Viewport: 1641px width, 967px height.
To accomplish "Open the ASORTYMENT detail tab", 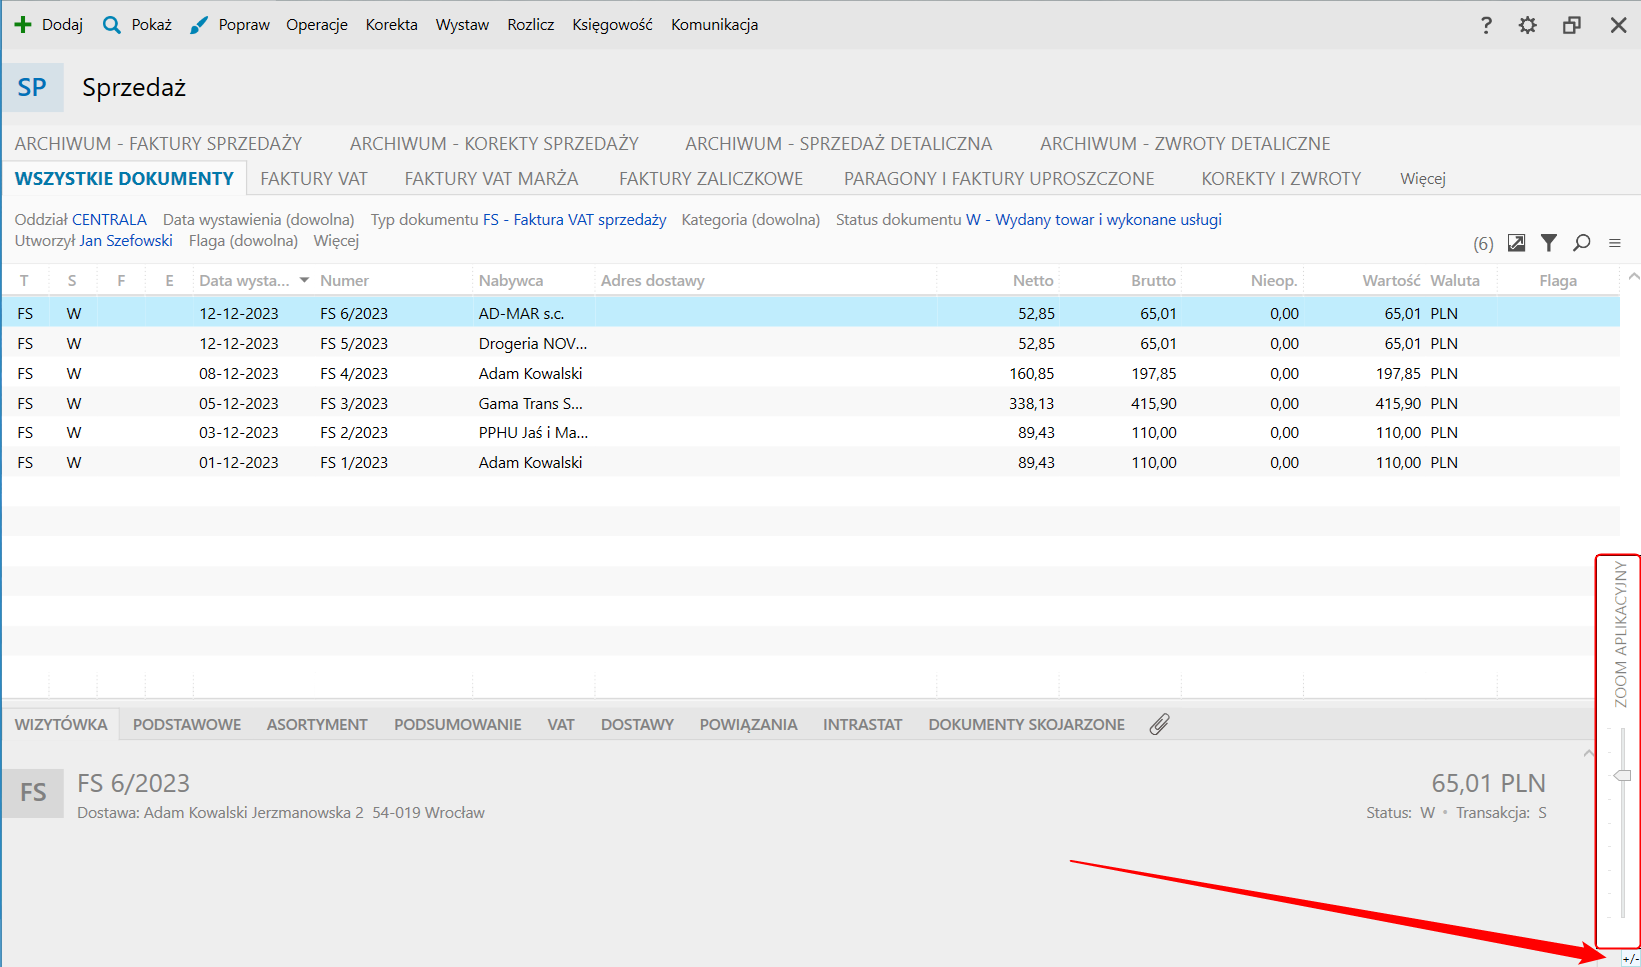I will 317,725.
